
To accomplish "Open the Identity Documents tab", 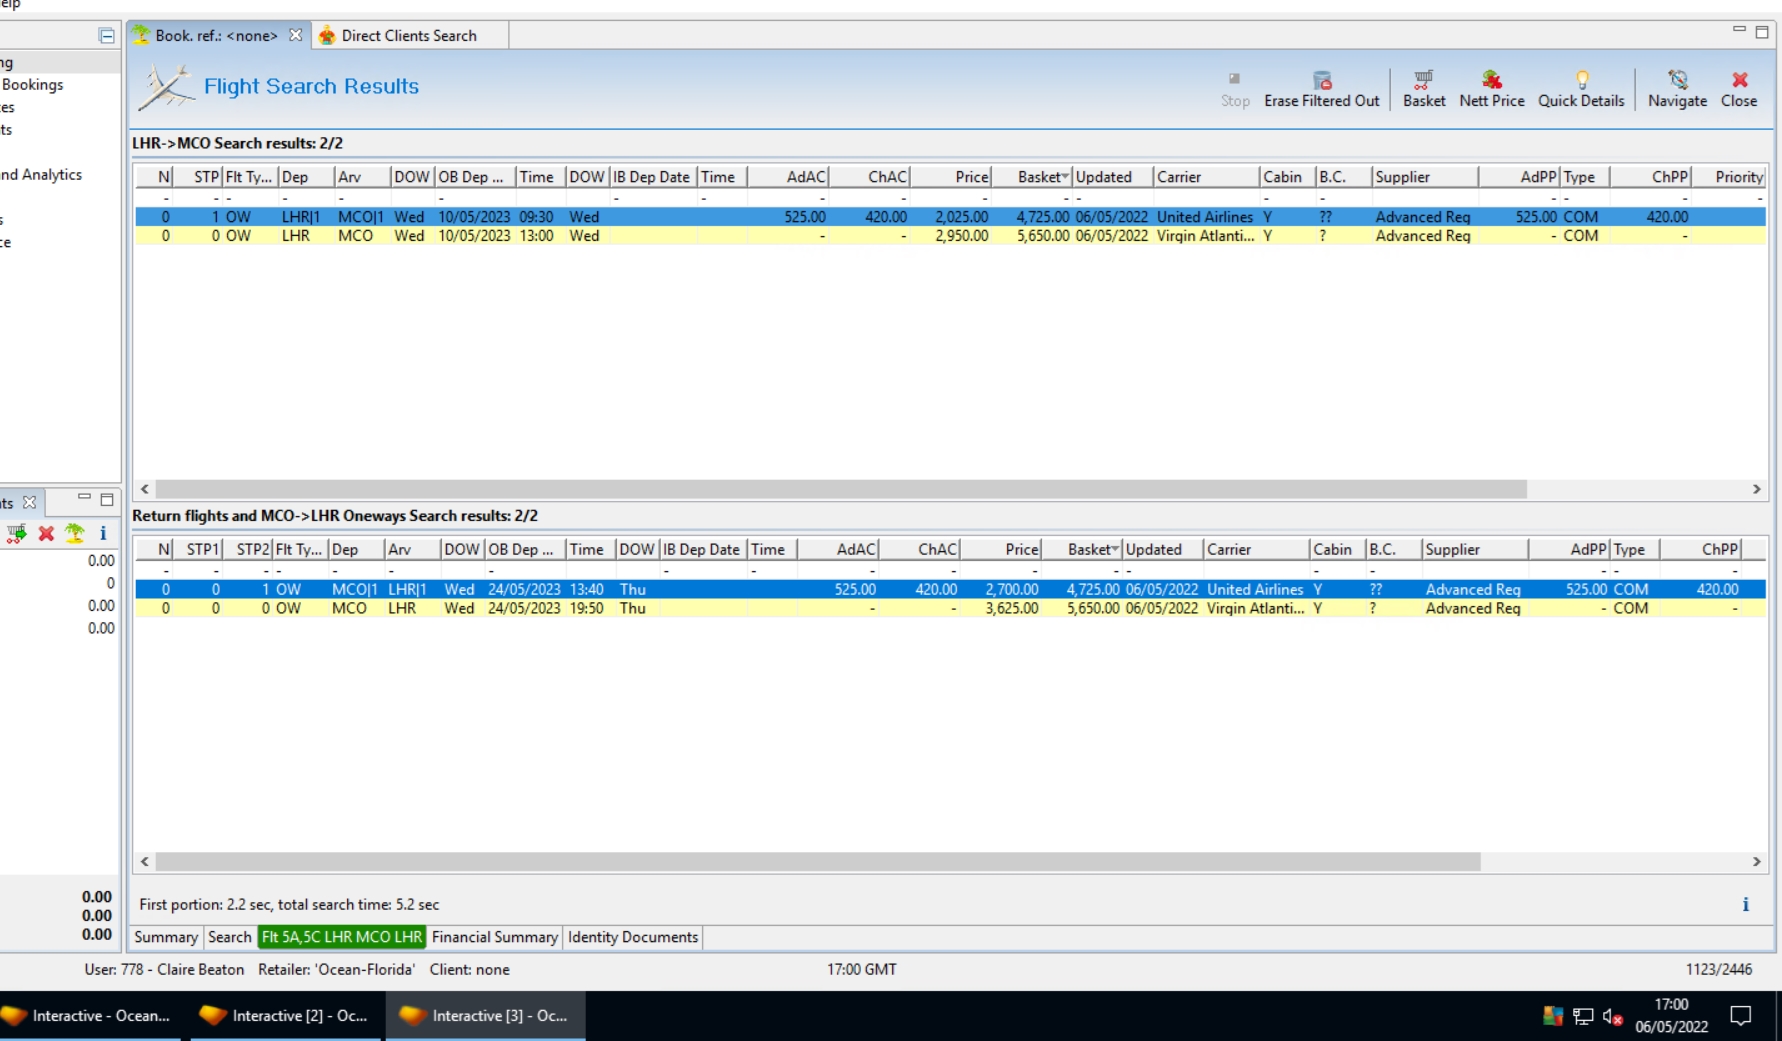I will [x=633, y=937].
